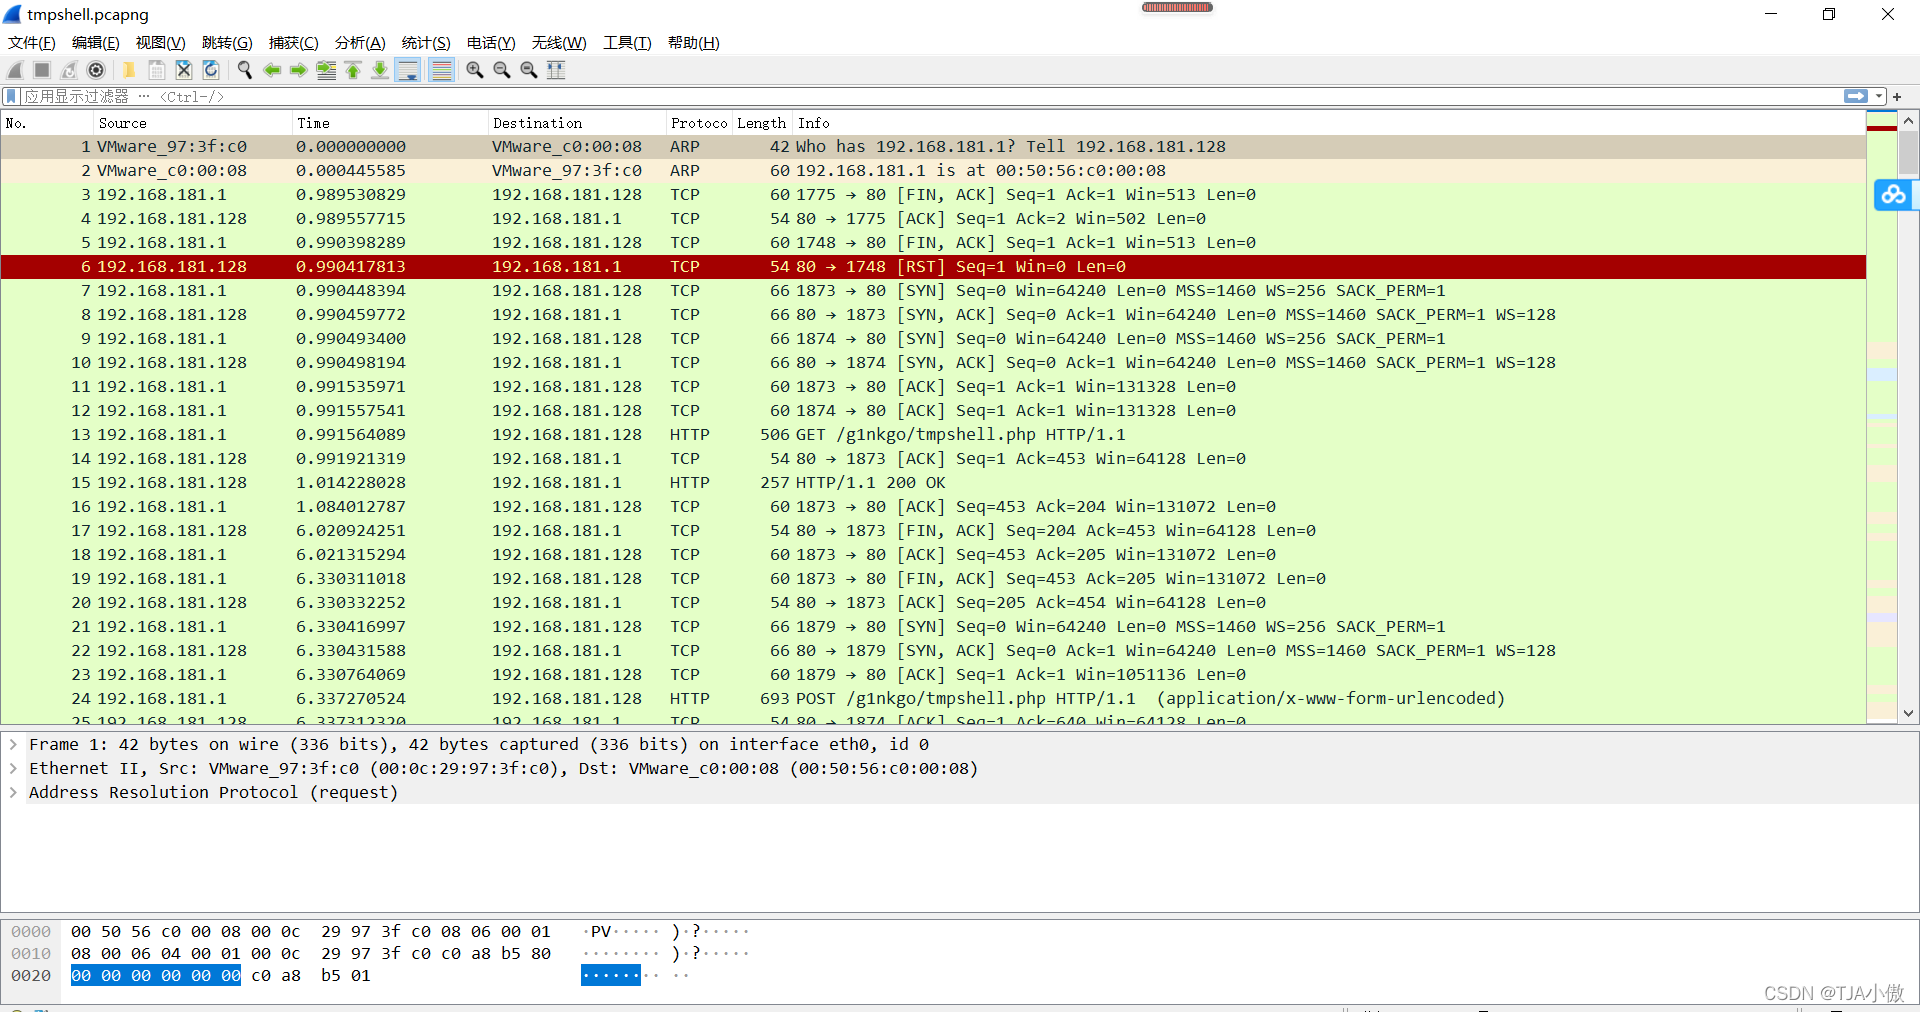Go forward to next packet arrow
1920x1012 pixels.
point(298,70)
